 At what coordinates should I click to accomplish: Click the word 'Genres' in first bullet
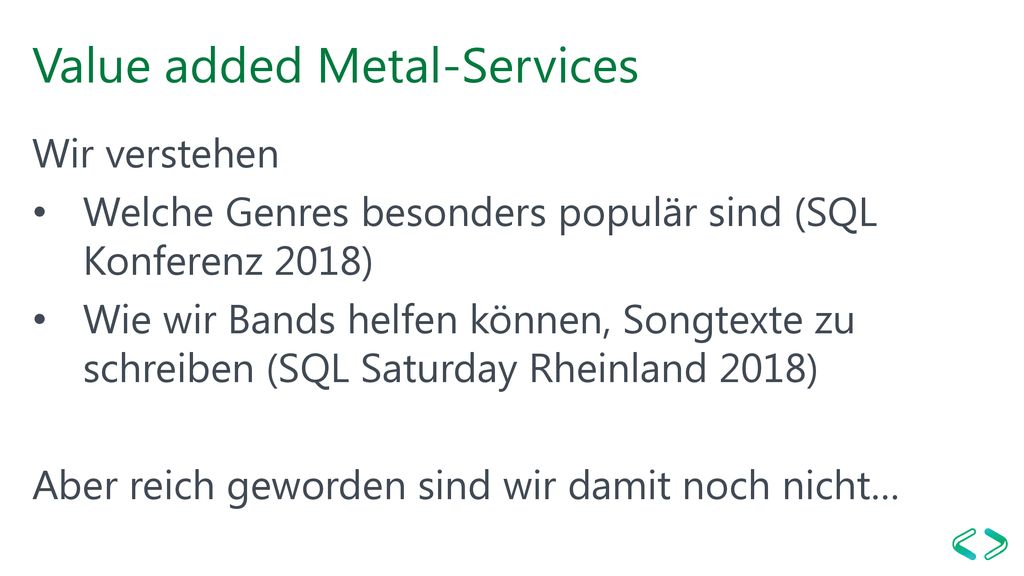click(x=287, y=214)
